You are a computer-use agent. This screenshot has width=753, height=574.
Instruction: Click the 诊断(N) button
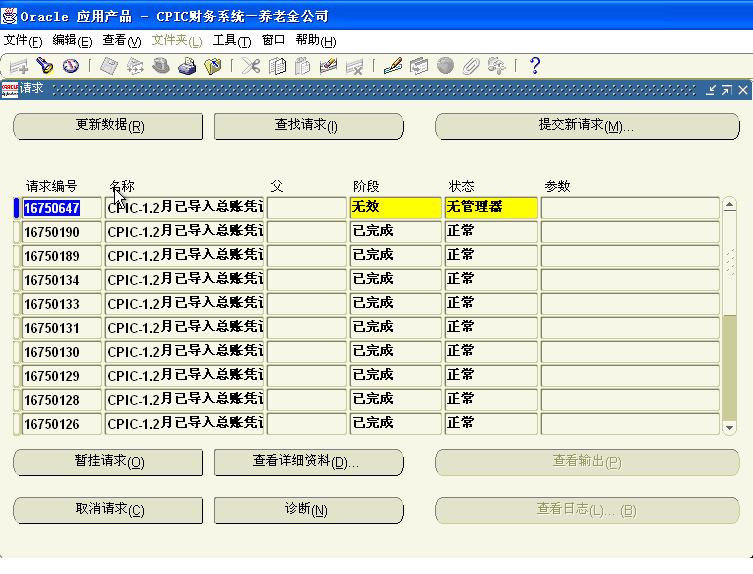point(308,510)
